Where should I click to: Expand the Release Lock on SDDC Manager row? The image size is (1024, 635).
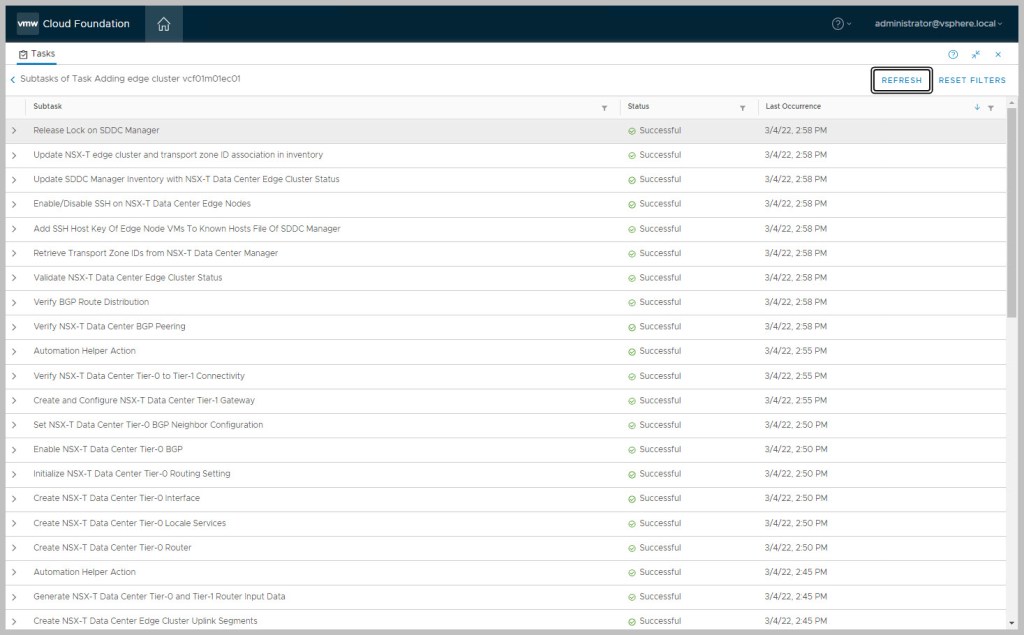click(14, 131)
